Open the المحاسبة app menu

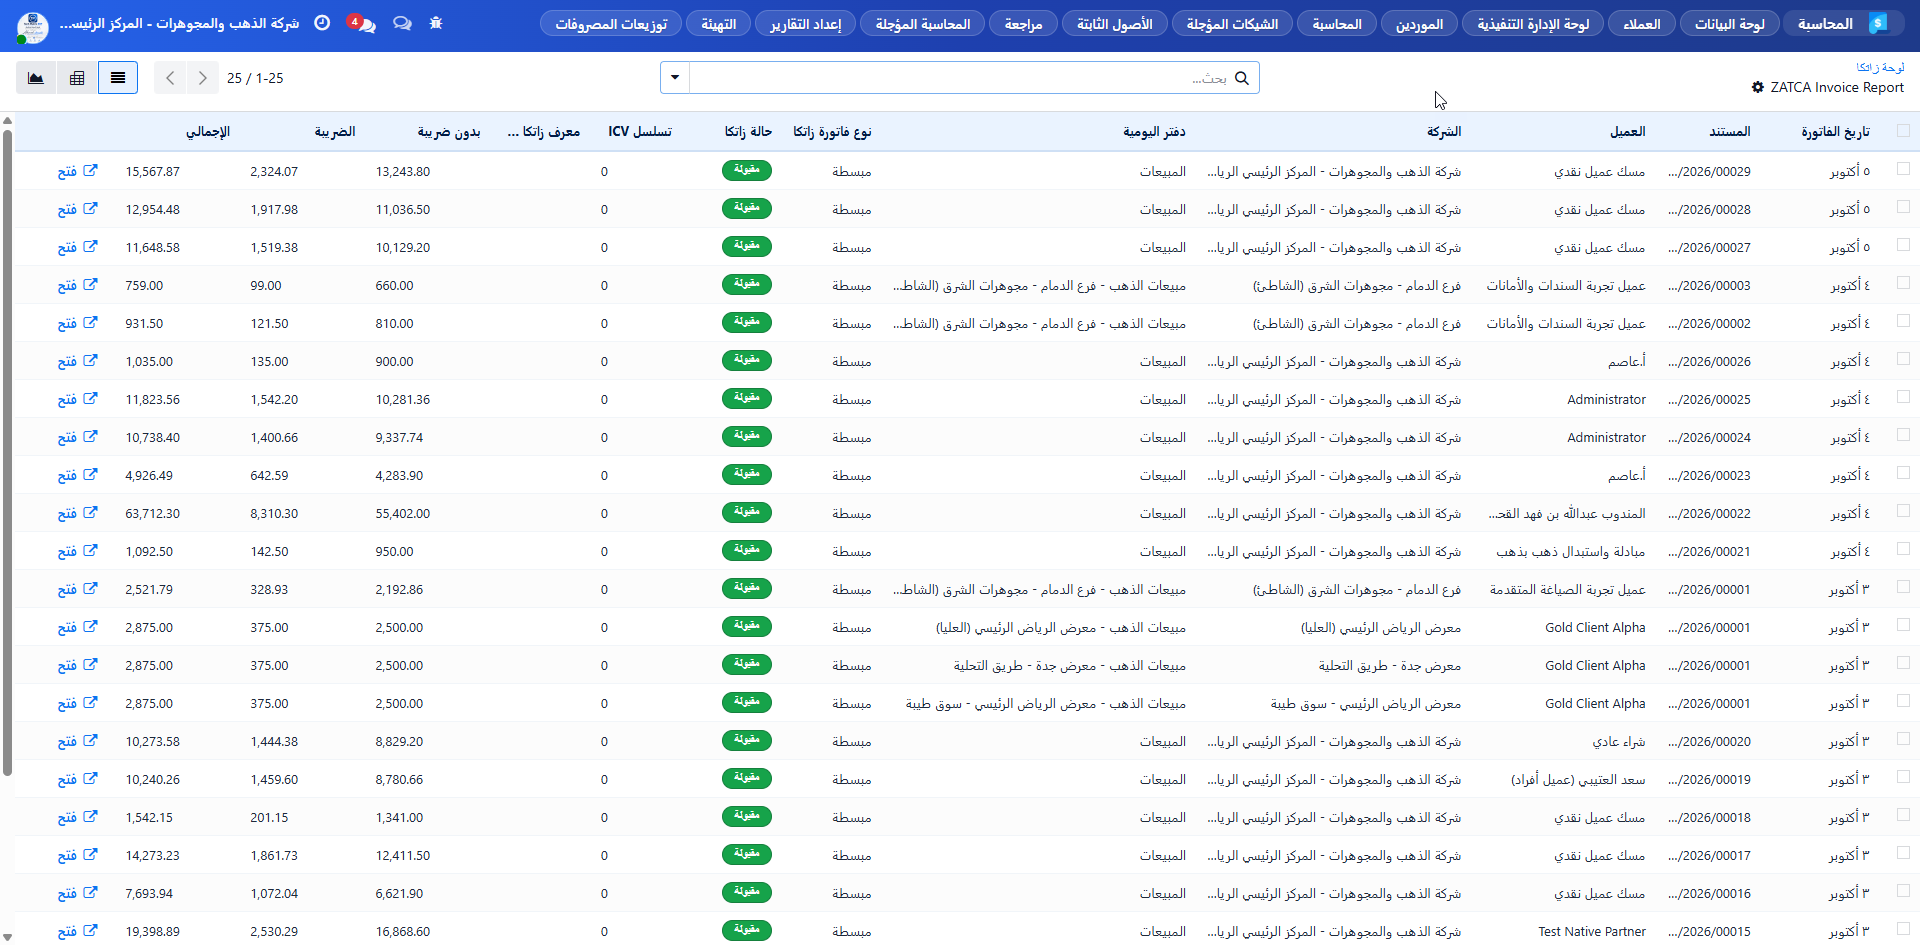[1825, 23]
